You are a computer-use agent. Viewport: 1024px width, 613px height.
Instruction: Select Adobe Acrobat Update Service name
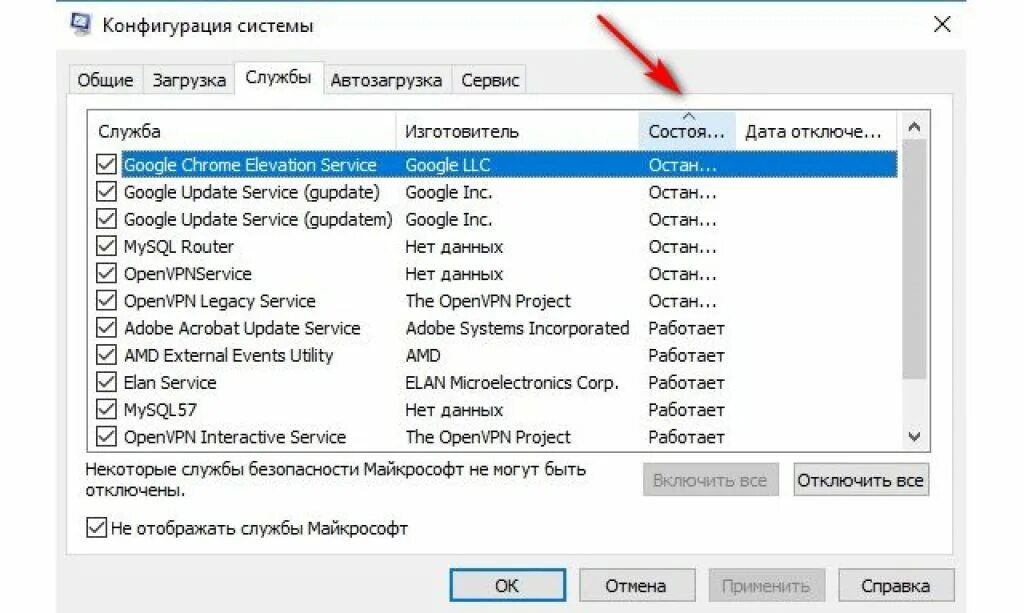pos(242,328)
